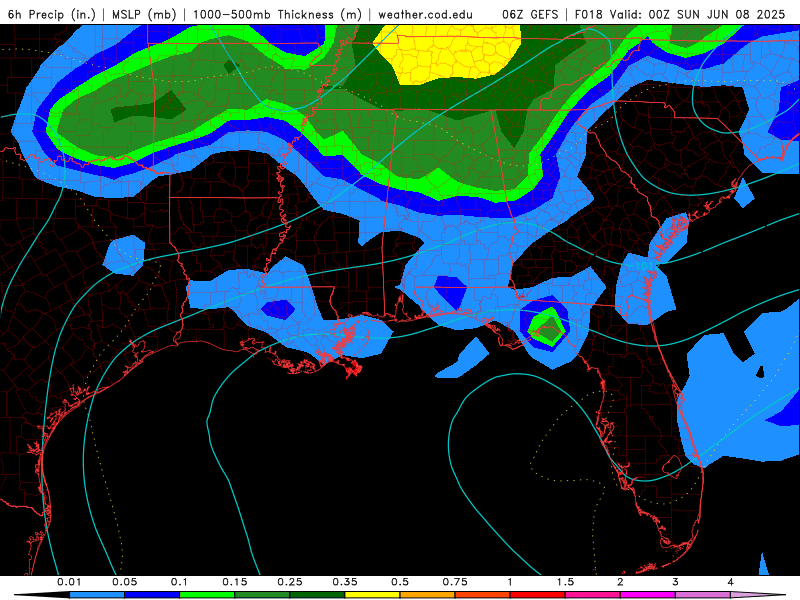Select the light orange 0.5 legend swatch

coord(428,595)
